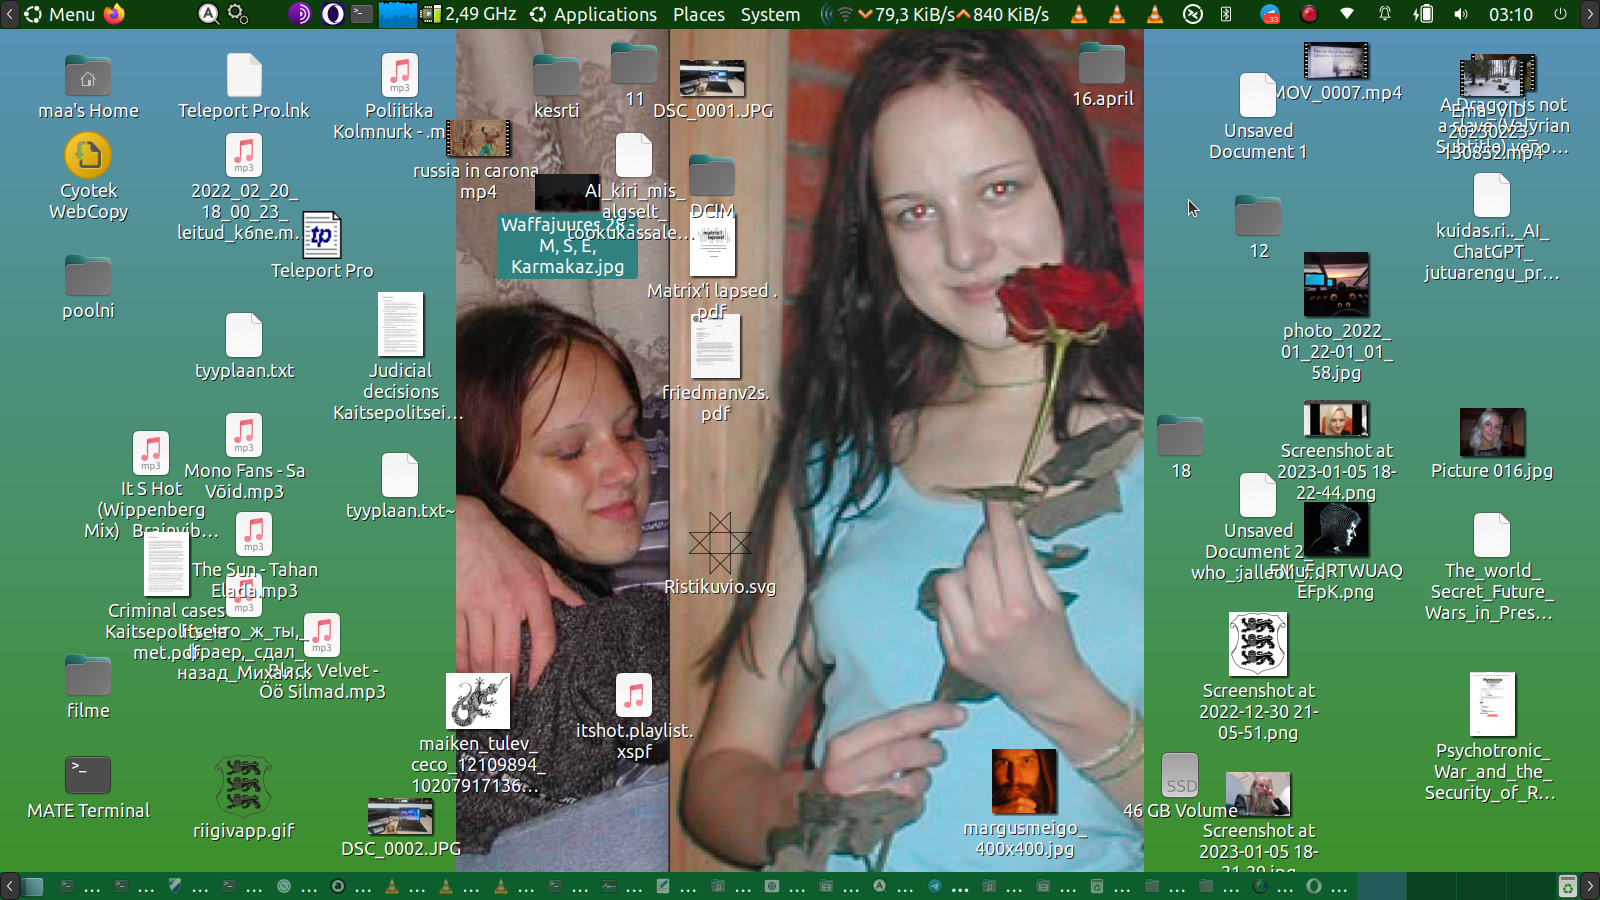
Task: Select Mono Fans - Sa Võid.mp3
Action: (x=244, y=457)
